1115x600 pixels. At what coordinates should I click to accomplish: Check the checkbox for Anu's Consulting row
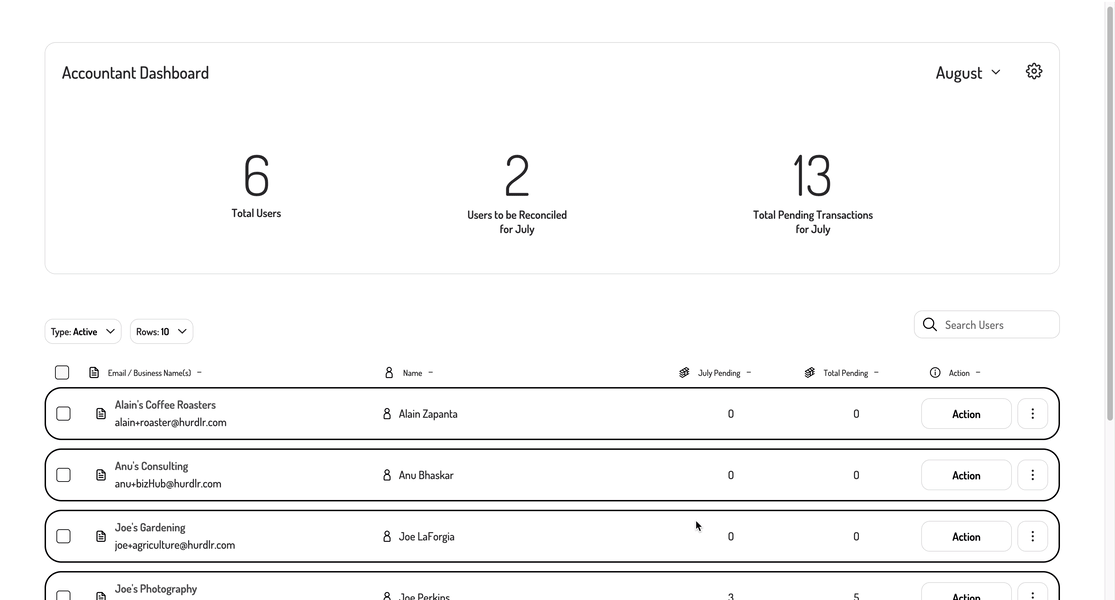[63, 474]
